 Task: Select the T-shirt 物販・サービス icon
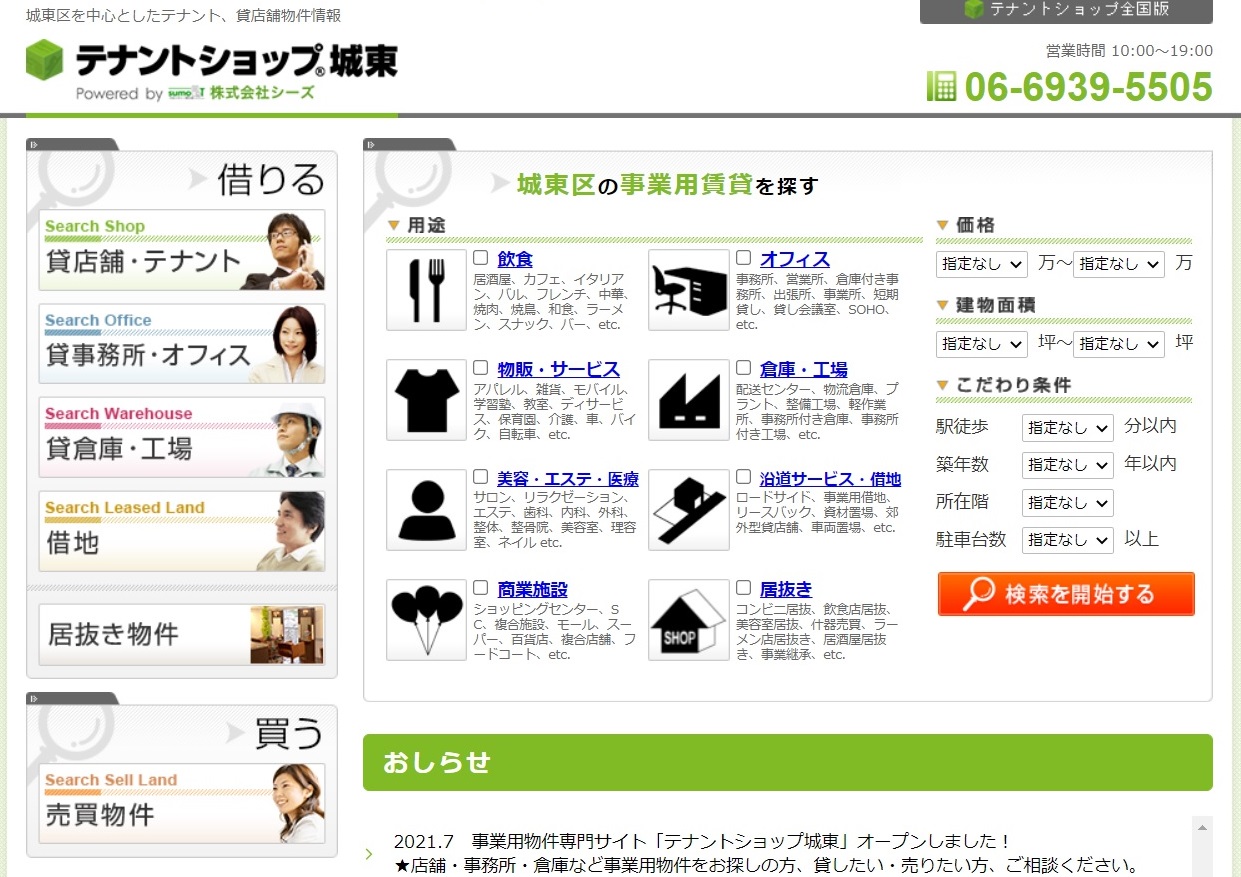(x=426, y=400)
